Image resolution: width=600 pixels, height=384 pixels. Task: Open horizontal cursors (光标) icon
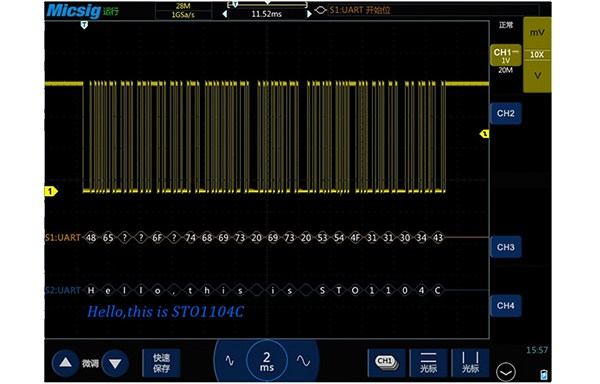[428, 362]
